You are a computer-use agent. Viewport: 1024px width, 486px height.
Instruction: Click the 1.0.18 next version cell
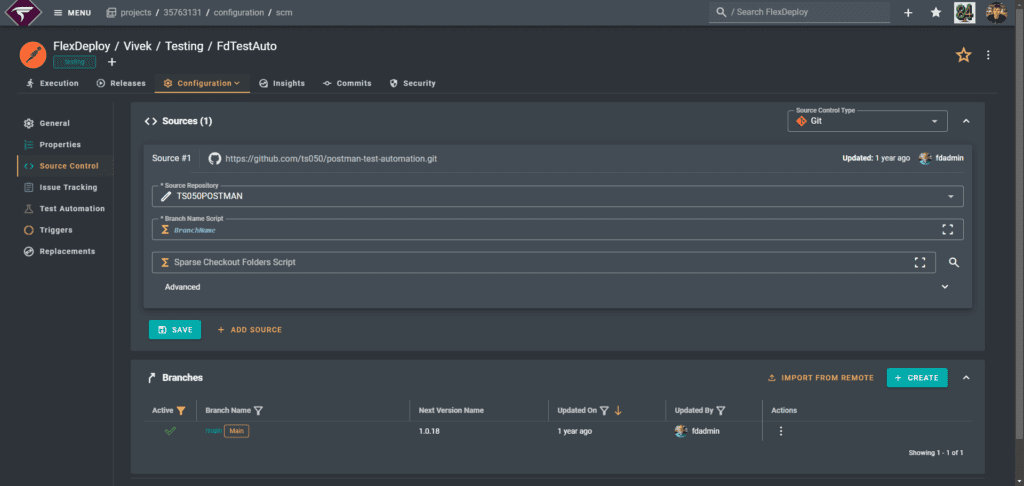pyautogui.click(x=429, y=431)
